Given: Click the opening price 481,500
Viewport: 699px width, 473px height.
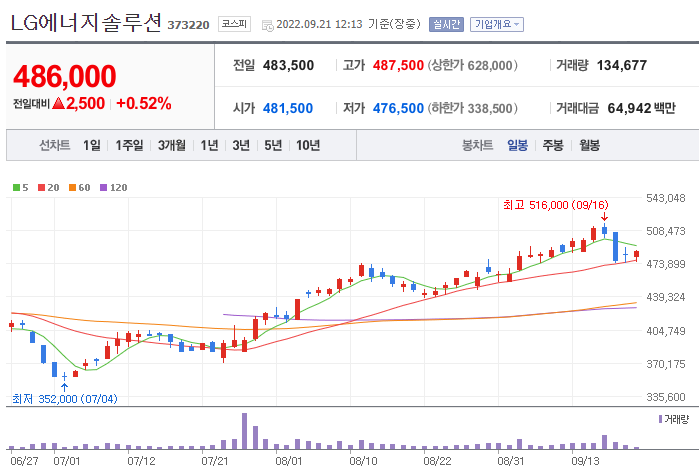Looking at the screenshot, I should 288,108.
